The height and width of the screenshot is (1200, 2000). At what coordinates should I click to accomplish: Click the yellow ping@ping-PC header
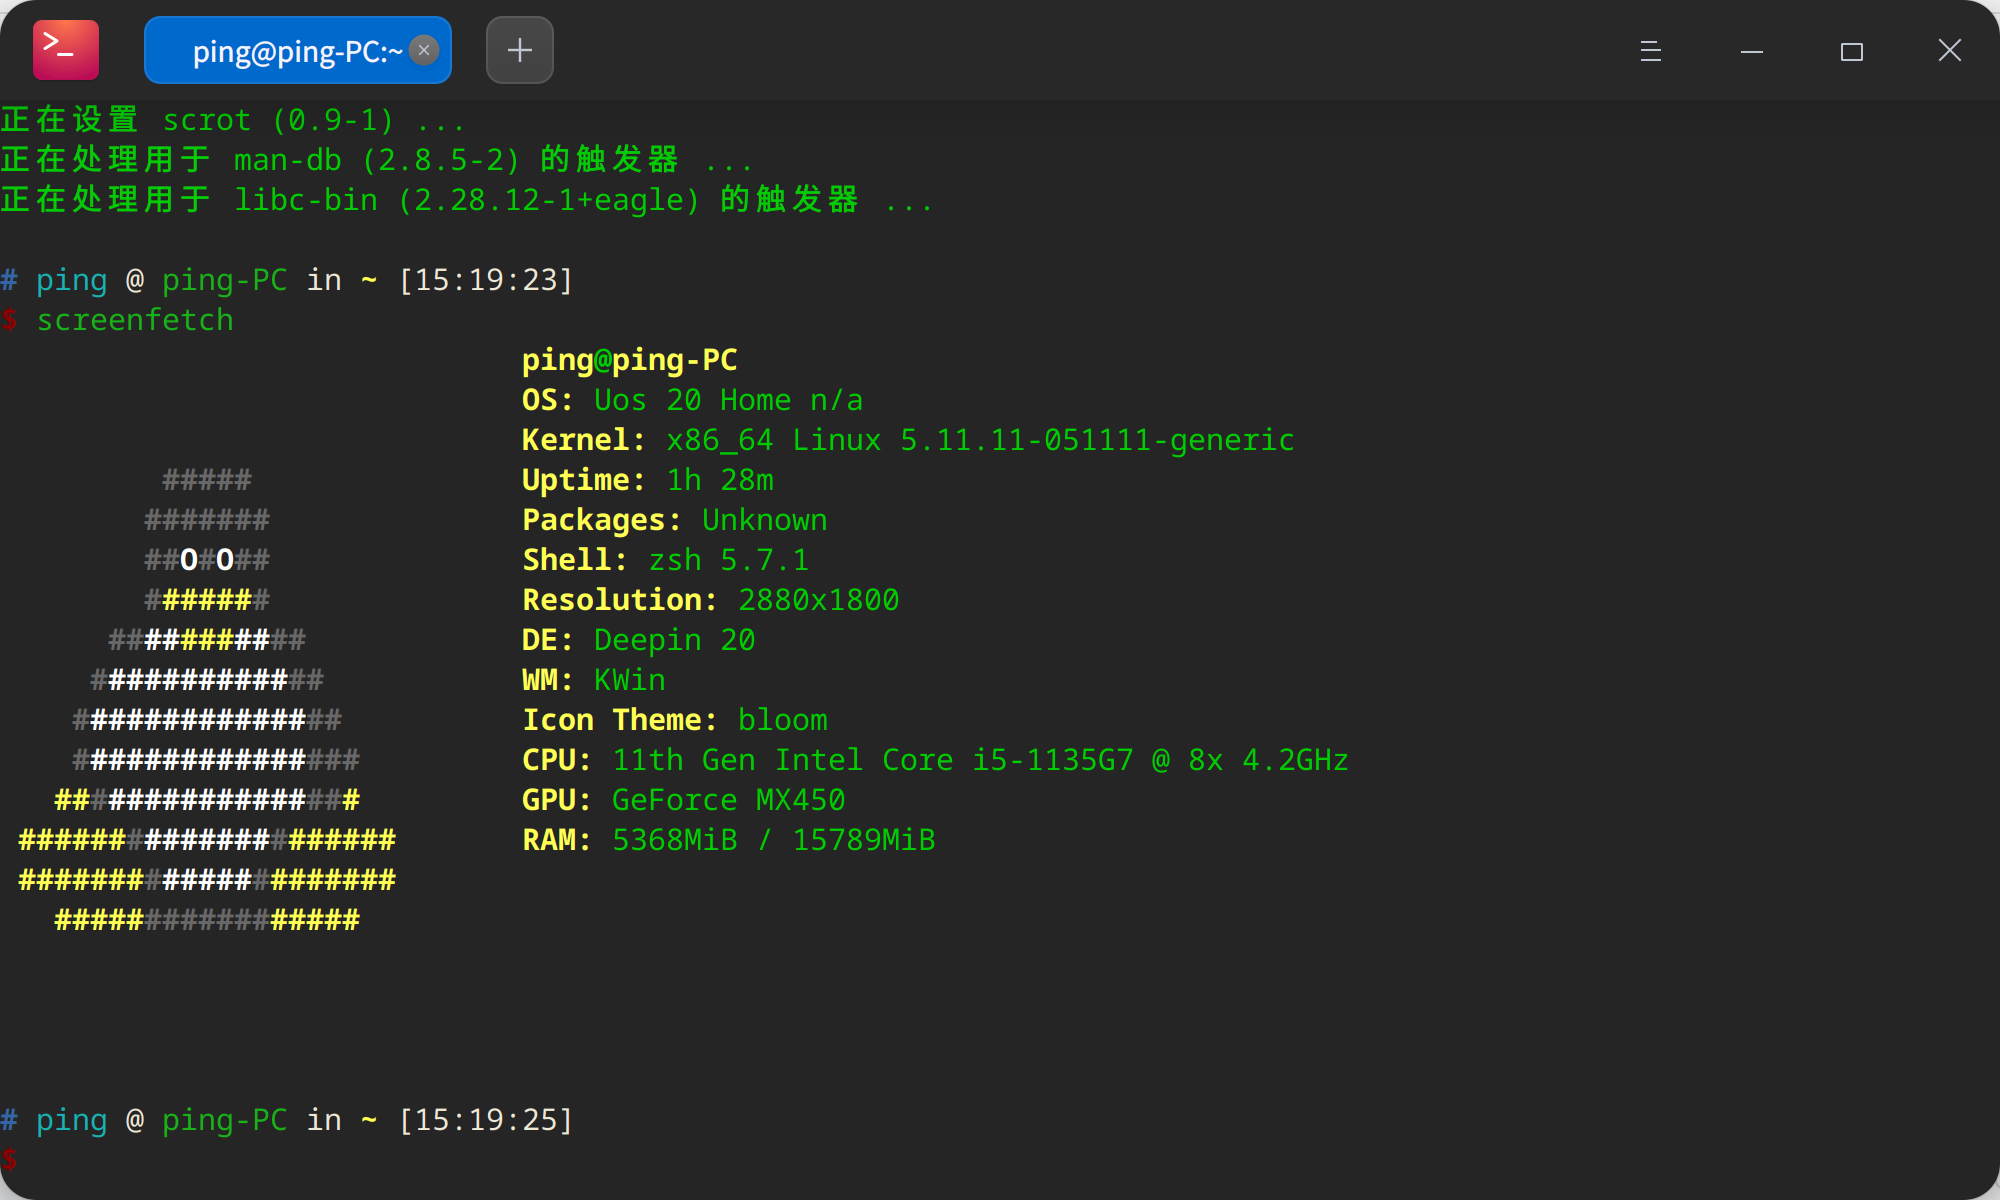tap(629, 360)
